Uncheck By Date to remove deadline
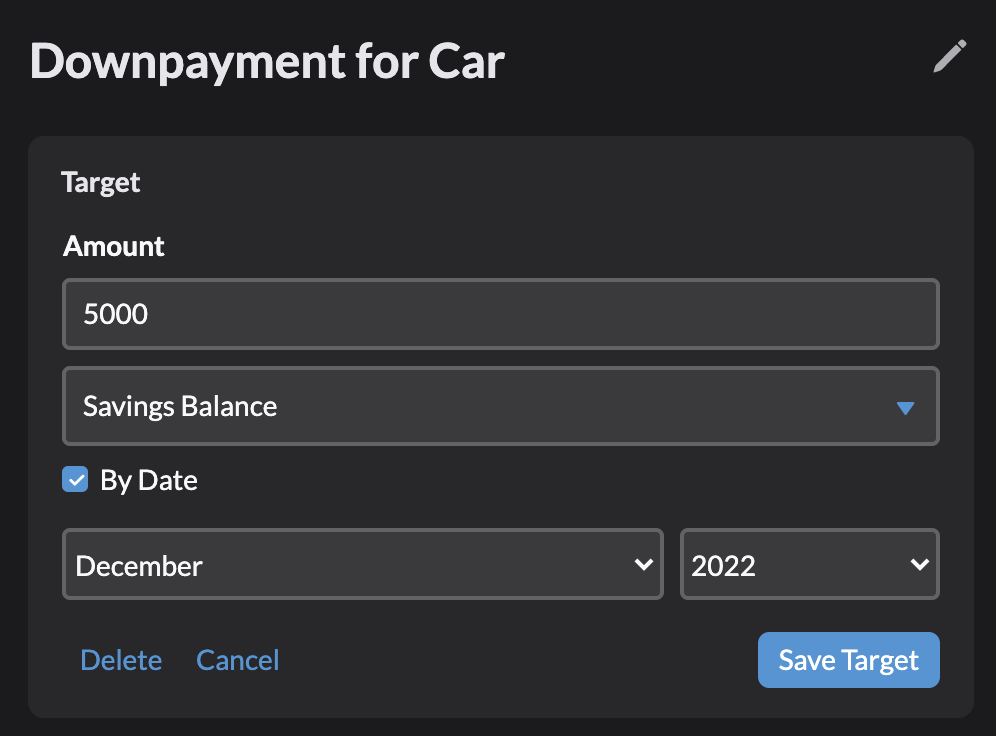This screenshot has height=736, width=996. click(75, 479)
